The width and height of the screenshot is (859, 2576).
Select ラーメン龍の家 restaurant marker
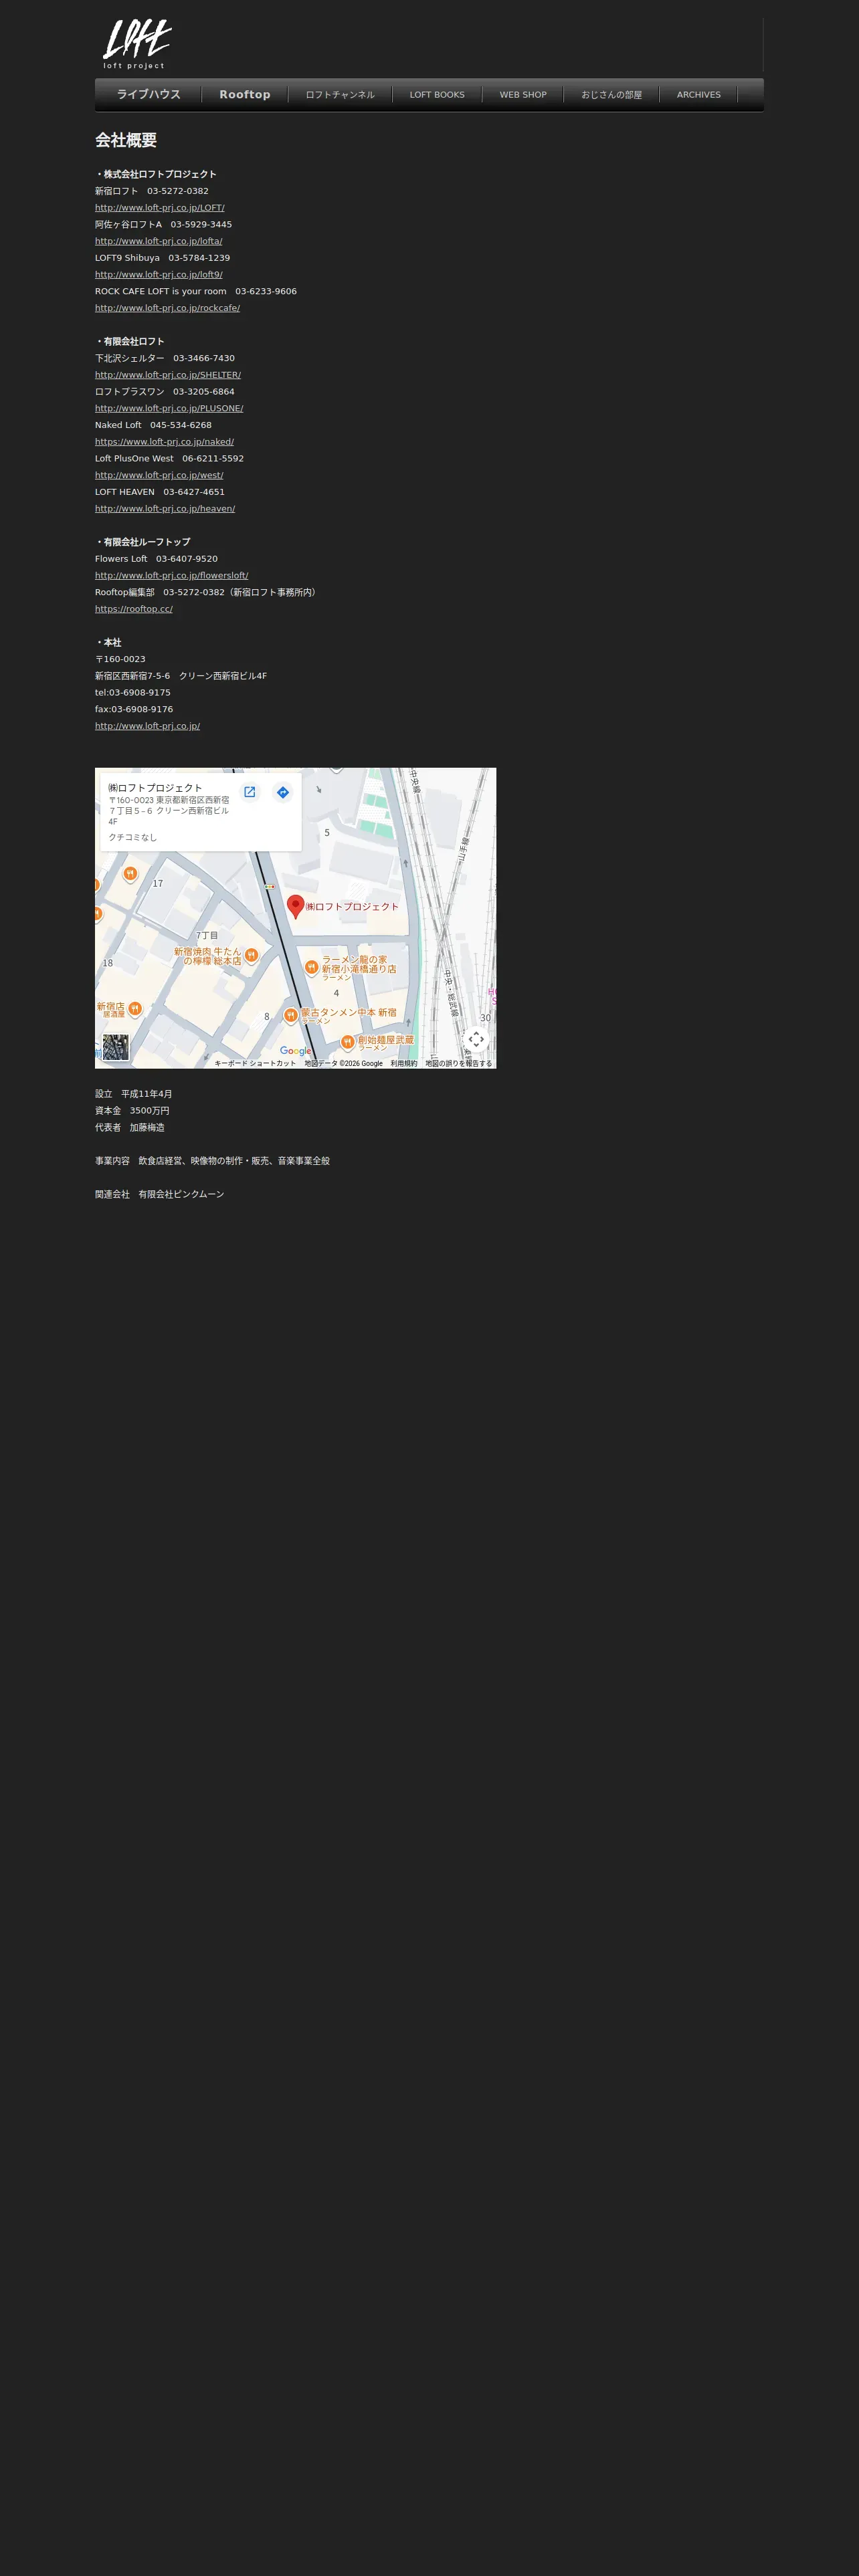pyautogui.click(x=312, y=967)
